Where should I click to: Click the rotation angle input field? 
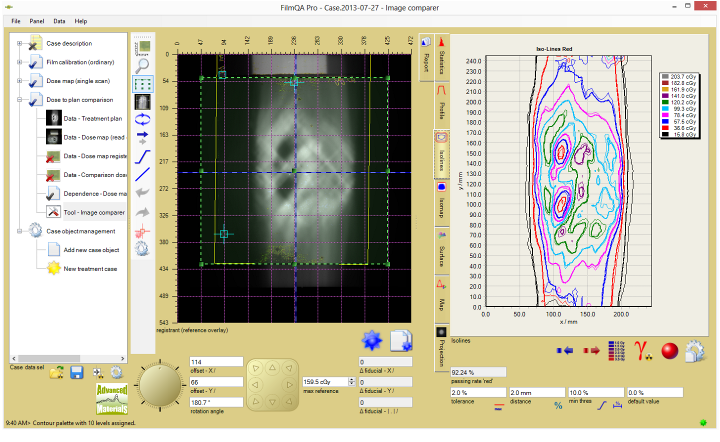pyautogui.click(x=216, y=403)
